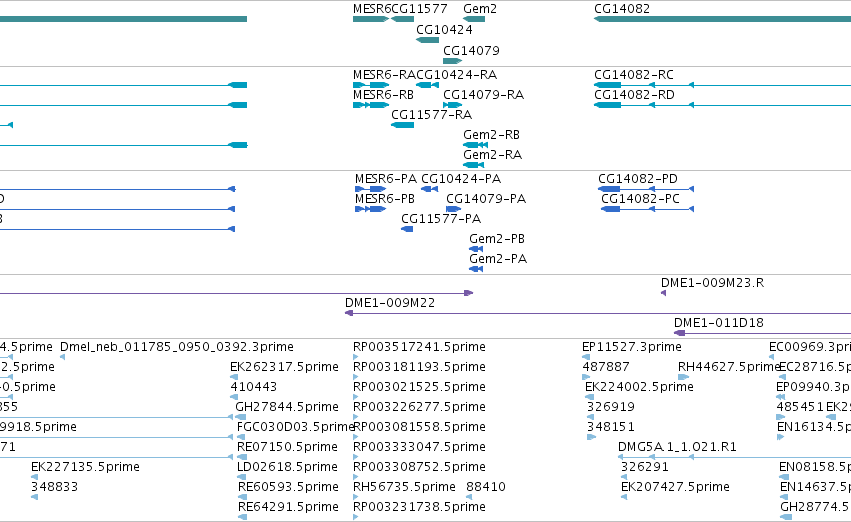Screen dimensions: 851x522
Task: Select protein CG14082-PC label
Action: [x=640, y=199]
